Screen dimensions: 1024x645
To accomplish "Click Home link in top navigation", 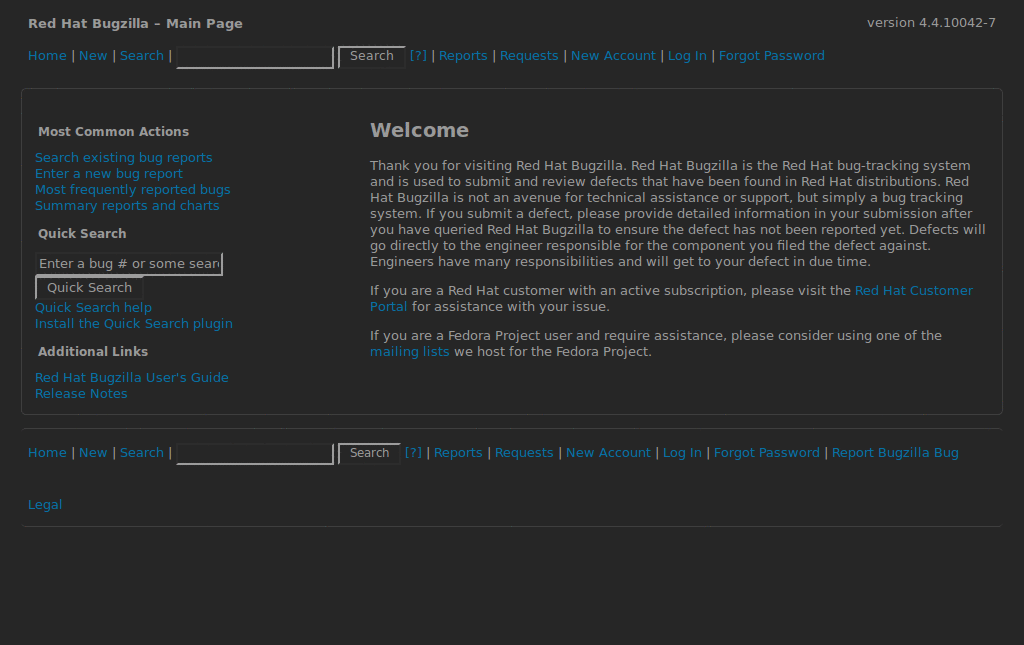I will tap(47, 56).
